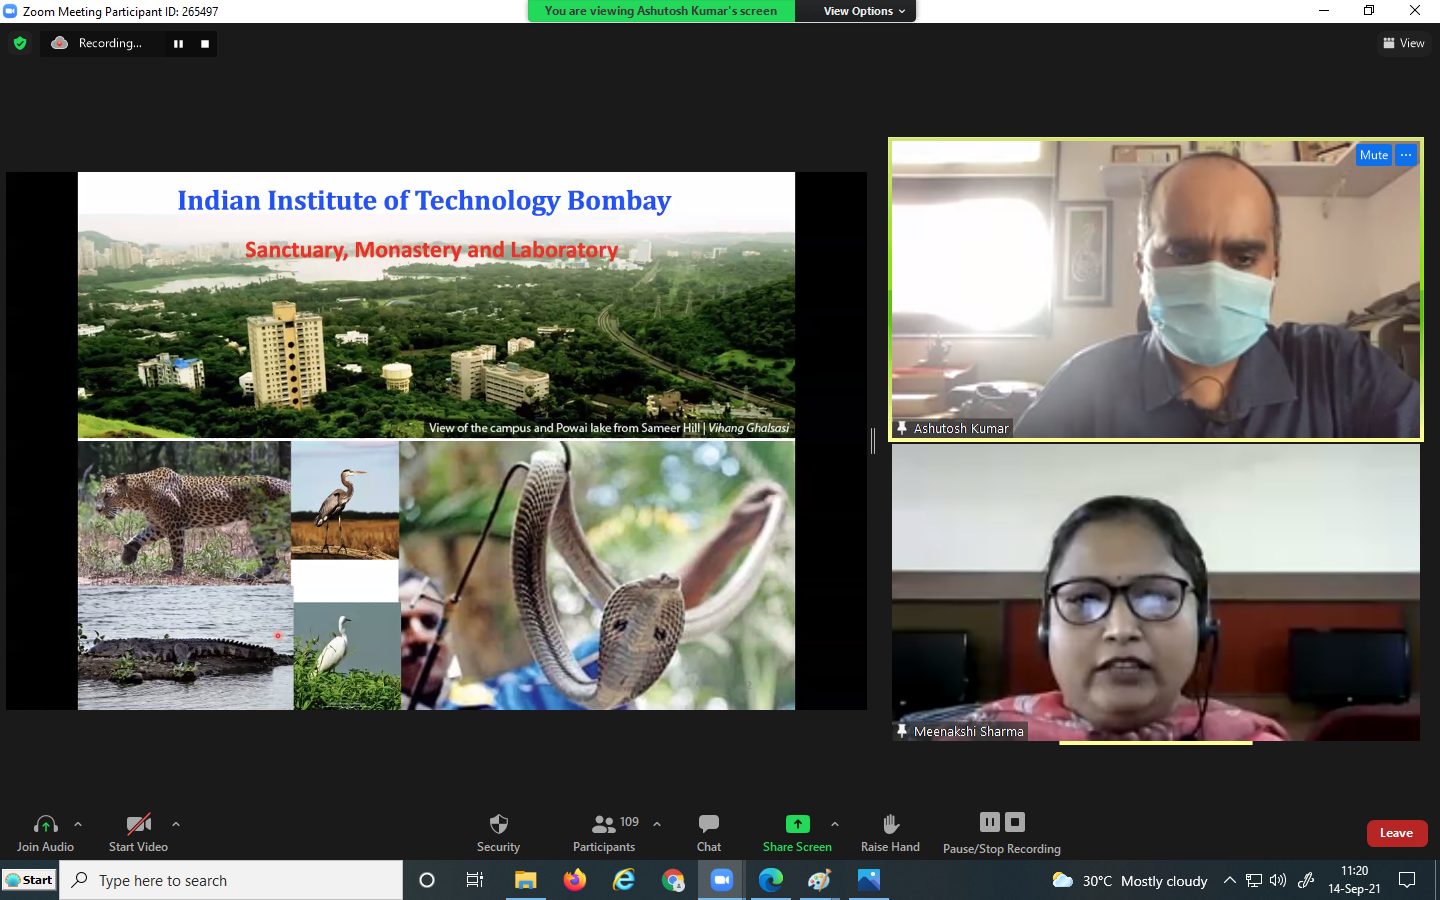Open View Options dropdown
Viewport: 1440px width, 900px height.
tap(864, 11)
